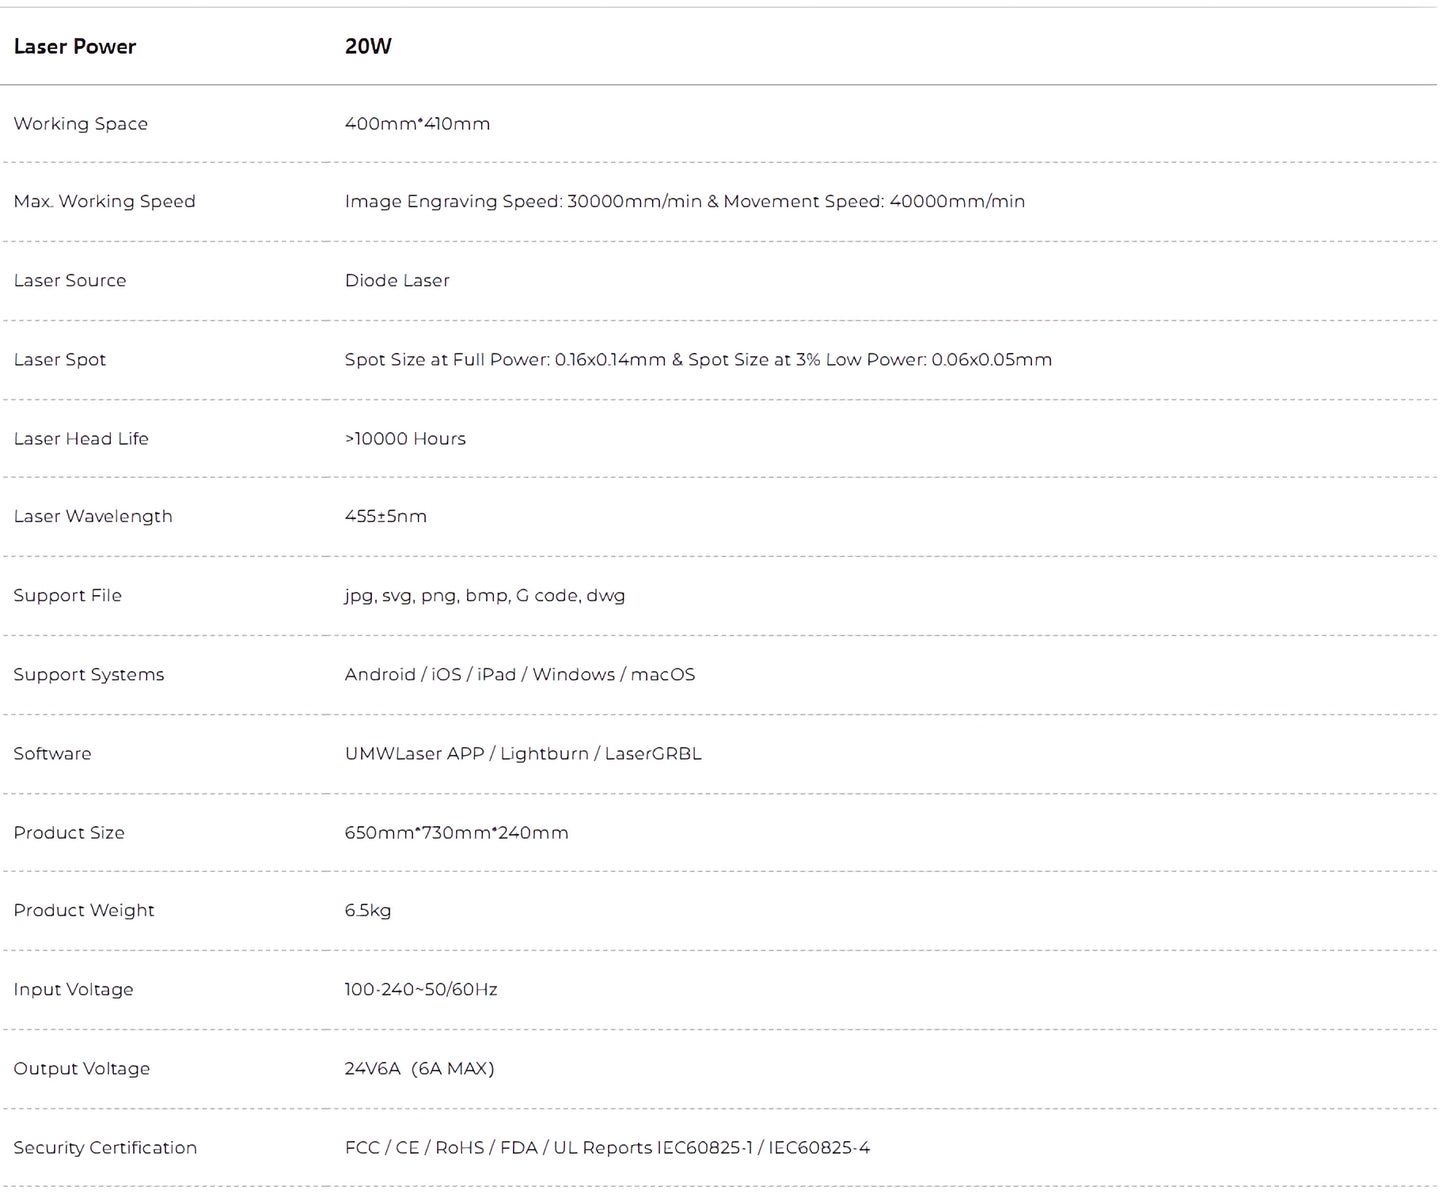This screenshot has width=1450, height=1198.
Task: Click the Laser Power header label
Action: click(75, 46)
